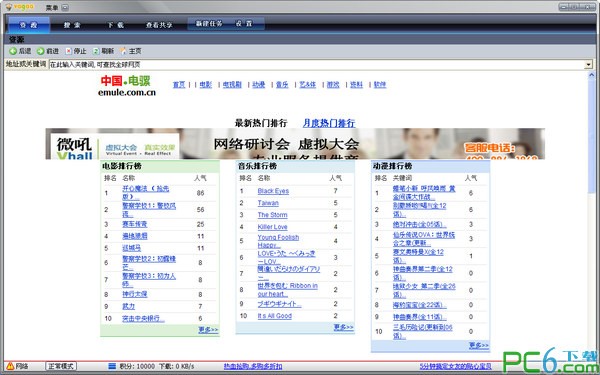
Task: Click the address or keyword input field
Action: click(317, 64)
